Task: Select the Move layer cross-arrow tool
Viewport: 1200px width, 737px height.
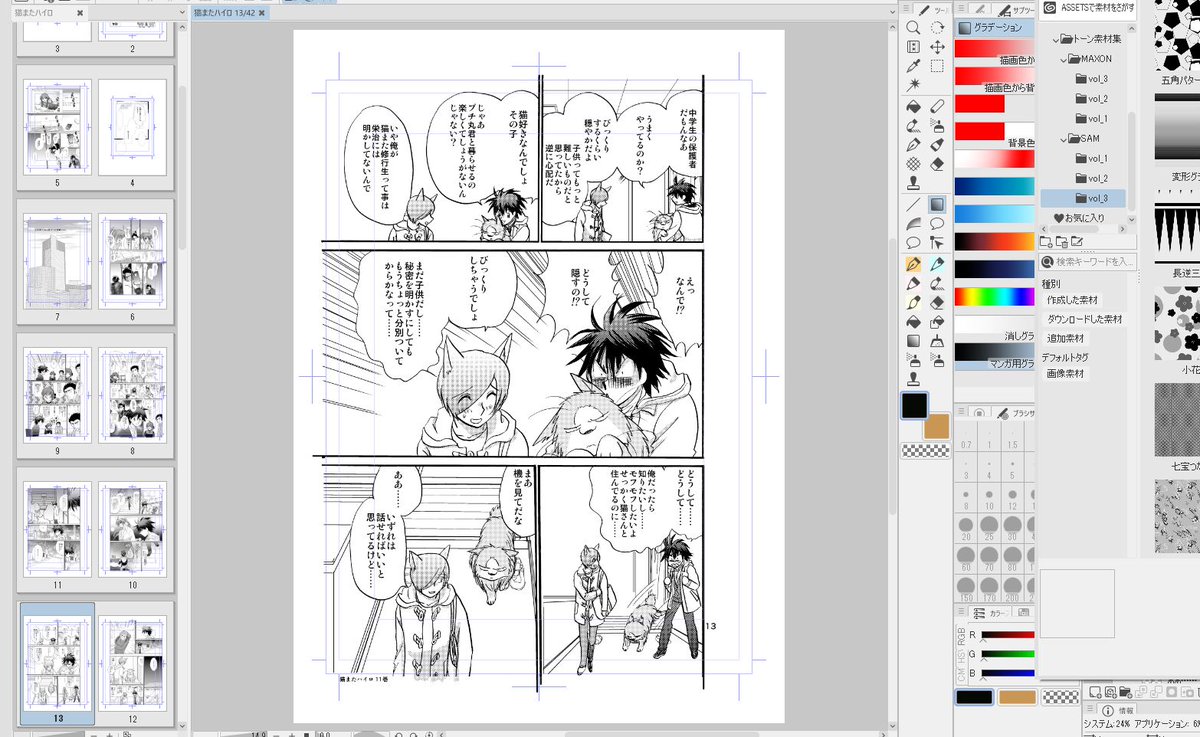Action: click(x=937, y=47)
